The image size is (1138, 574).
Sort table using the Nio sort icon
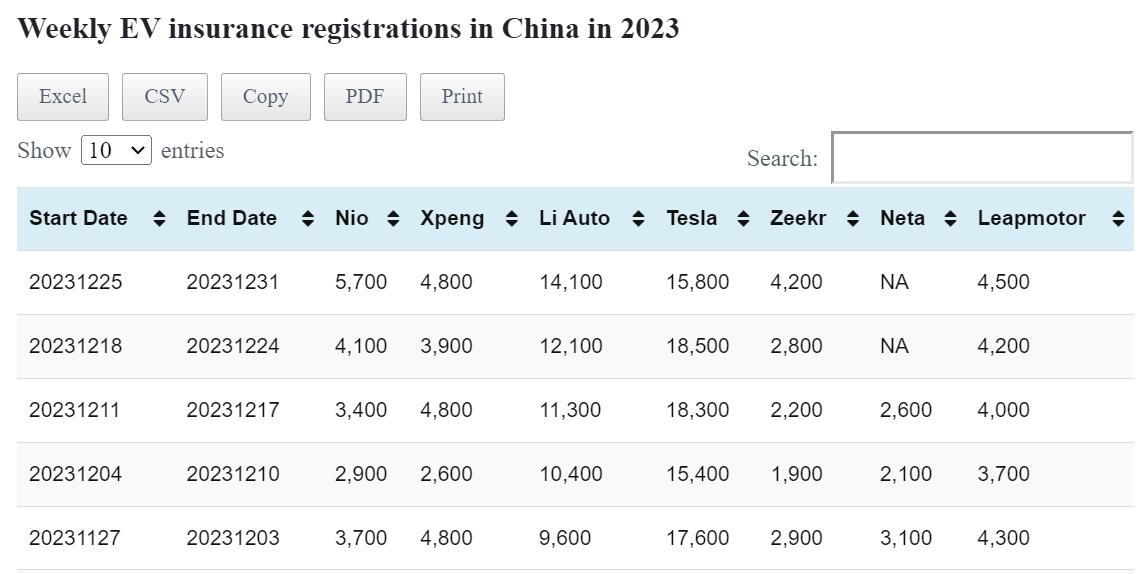tap(393, 218)
